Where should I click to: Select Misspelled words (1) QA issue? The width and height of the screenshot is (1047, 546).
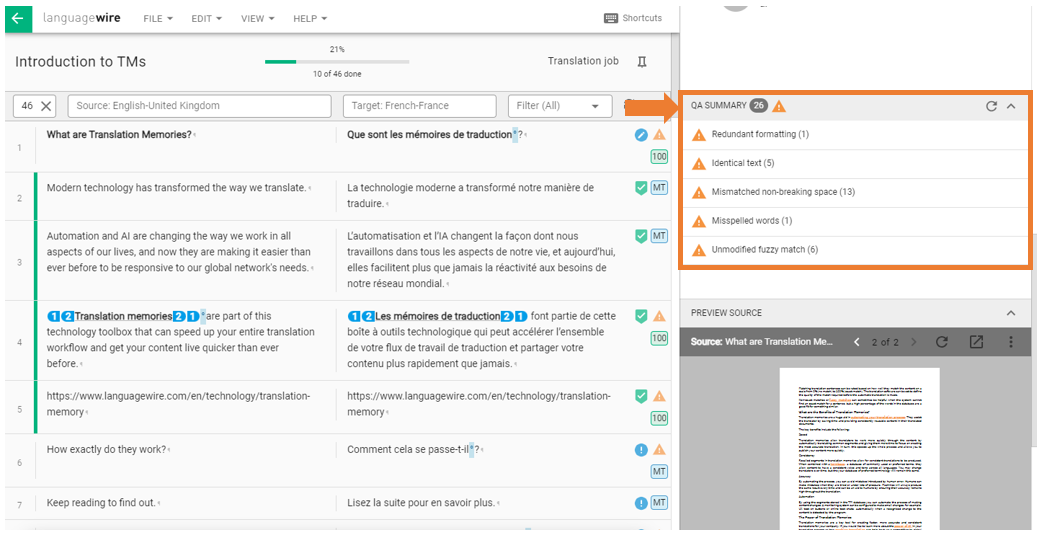coord(855,221)
